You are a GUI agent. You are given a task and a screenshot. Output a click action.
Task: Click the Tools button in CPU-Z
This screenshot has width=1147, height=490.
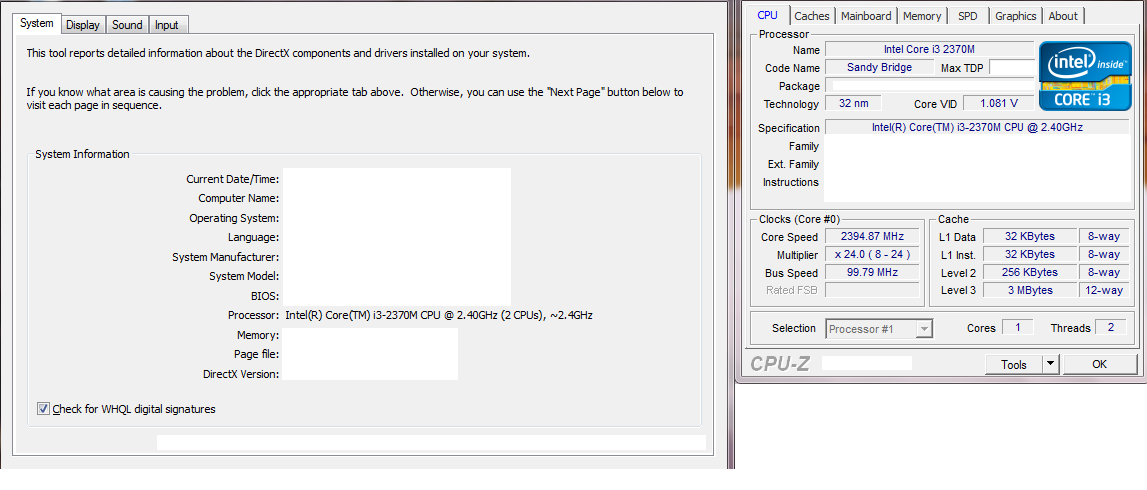(1013, 365)
